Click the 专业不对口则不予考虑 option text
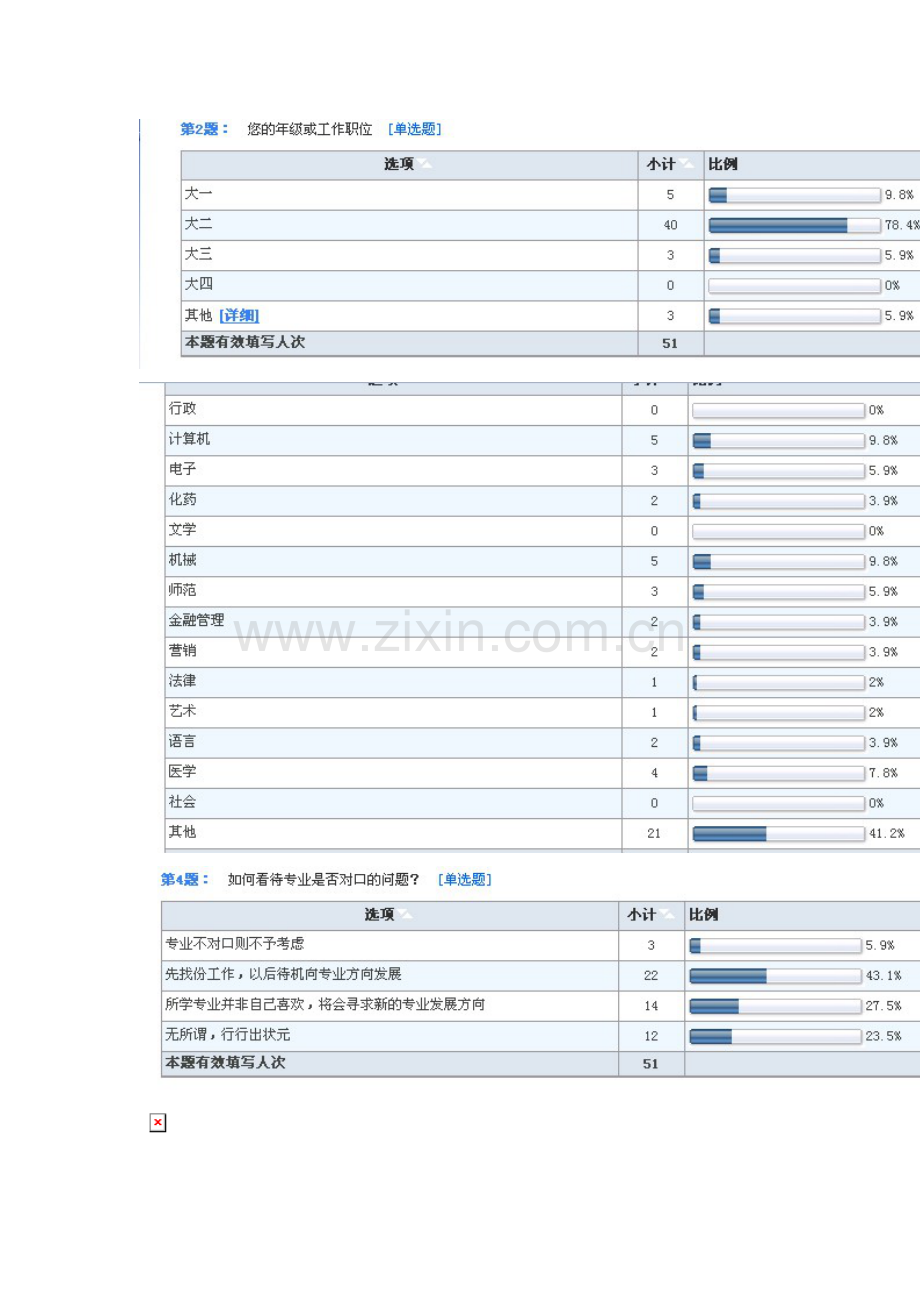This screenshot has height=1302, width=920. click(241, 945)
